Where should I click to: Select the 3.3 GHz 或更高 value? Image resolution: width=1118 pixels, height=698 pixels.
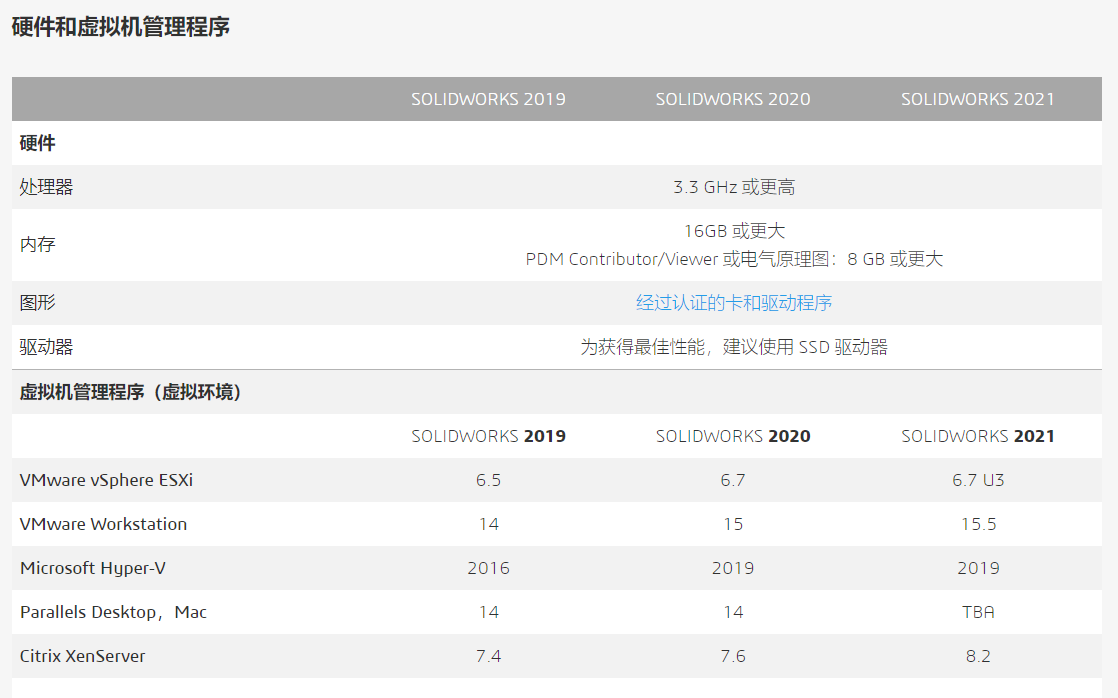pos(734,188)
